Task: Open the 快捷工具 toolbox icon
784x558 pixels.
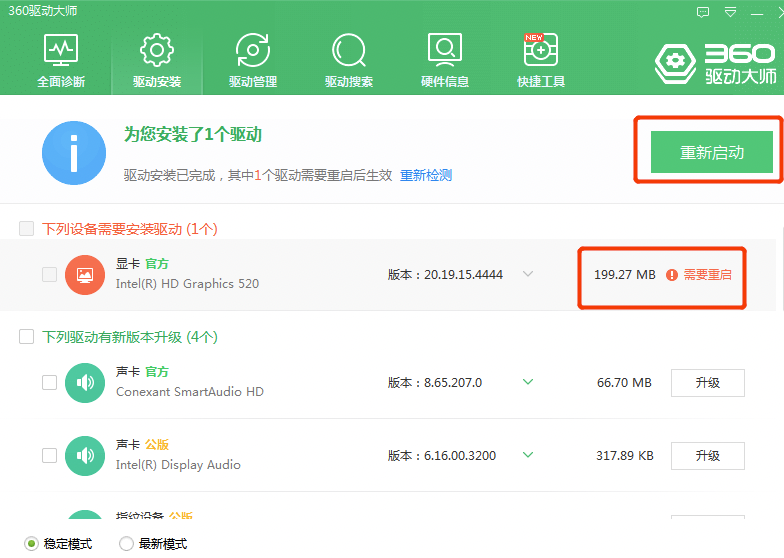Action: point(540,50)
